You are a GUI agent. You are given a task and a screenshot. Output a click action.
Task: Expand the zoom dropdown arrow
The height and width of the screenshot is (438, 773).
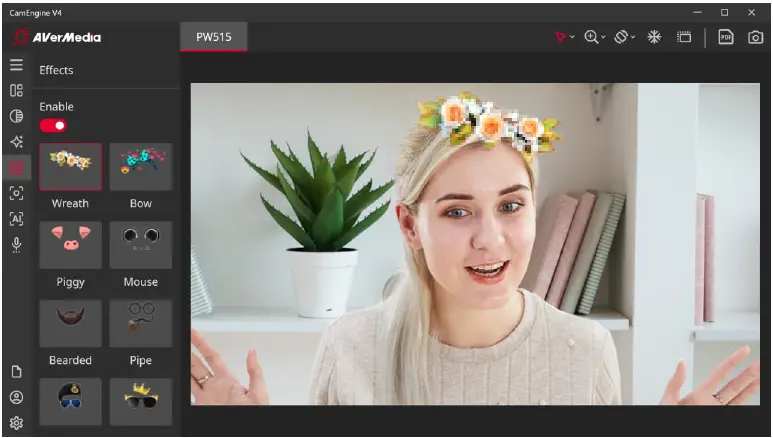tap(603, 37)
